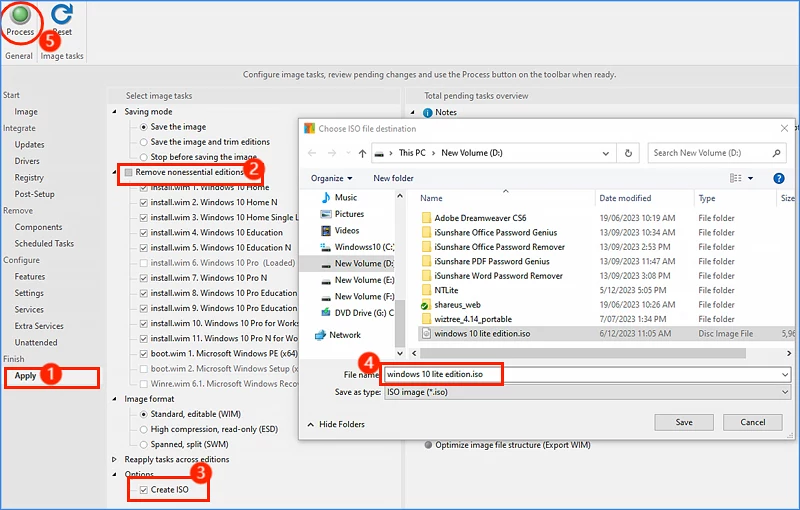Open the Registry page in sidebar

pyautogui.click(x=29, y=178)
